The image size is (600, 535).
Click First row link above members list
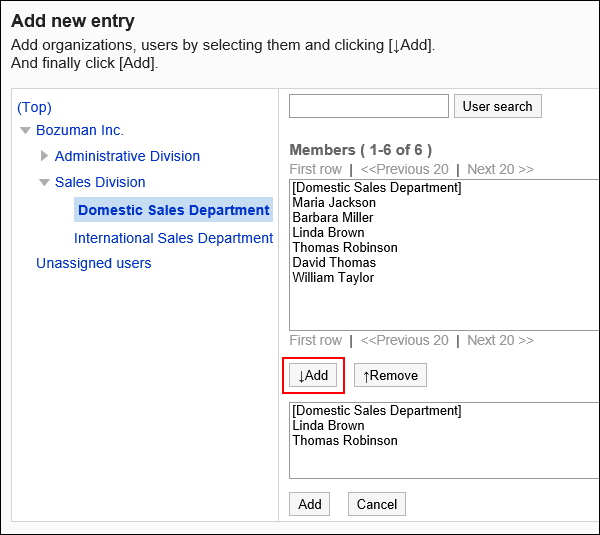click(x=316, y=169)
